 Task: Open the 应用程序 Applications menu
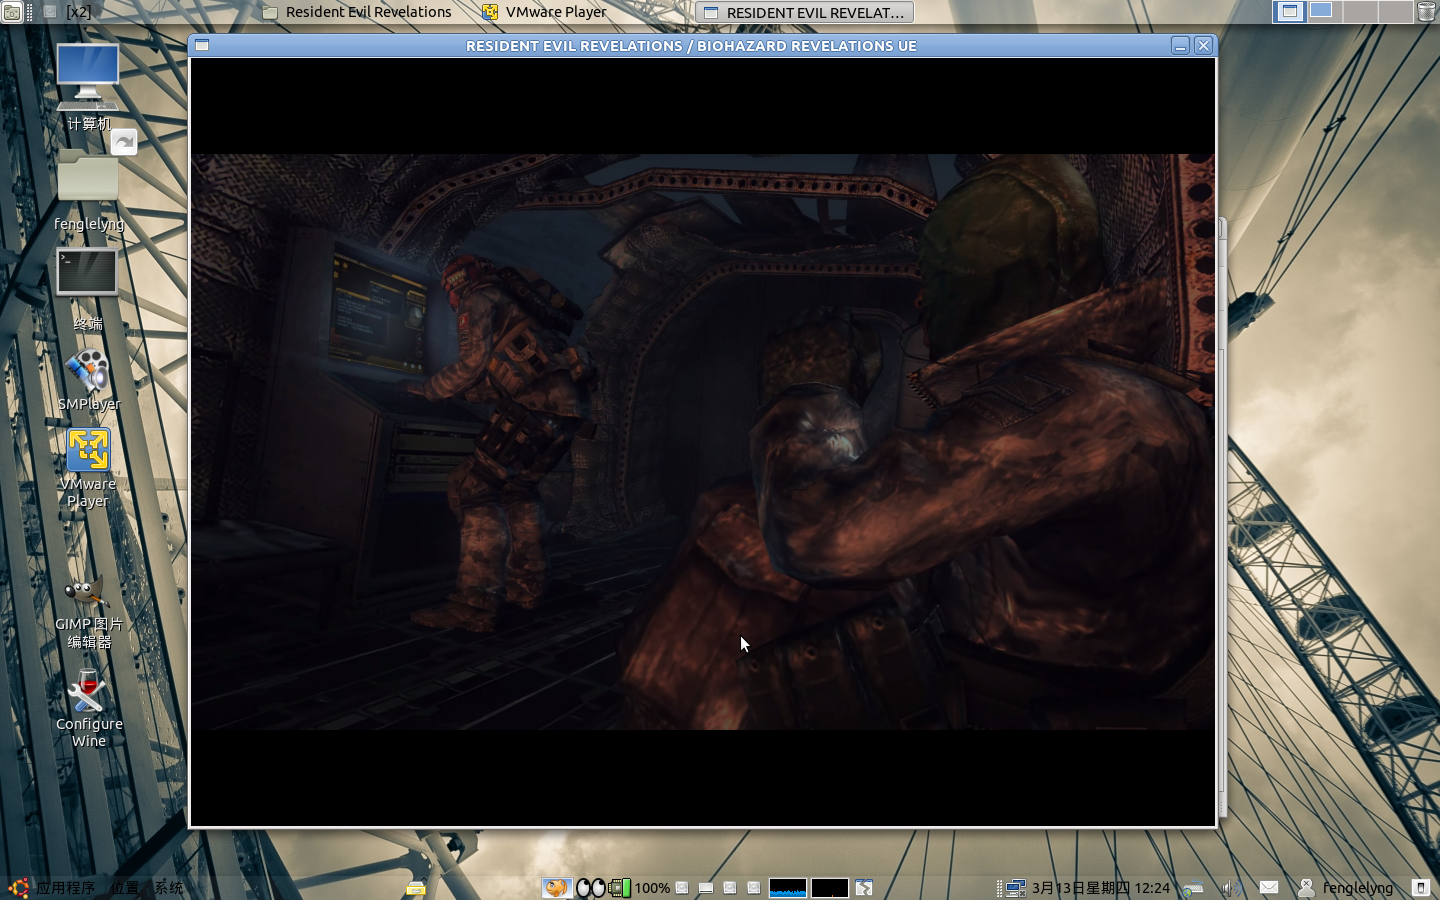[66, 888]
